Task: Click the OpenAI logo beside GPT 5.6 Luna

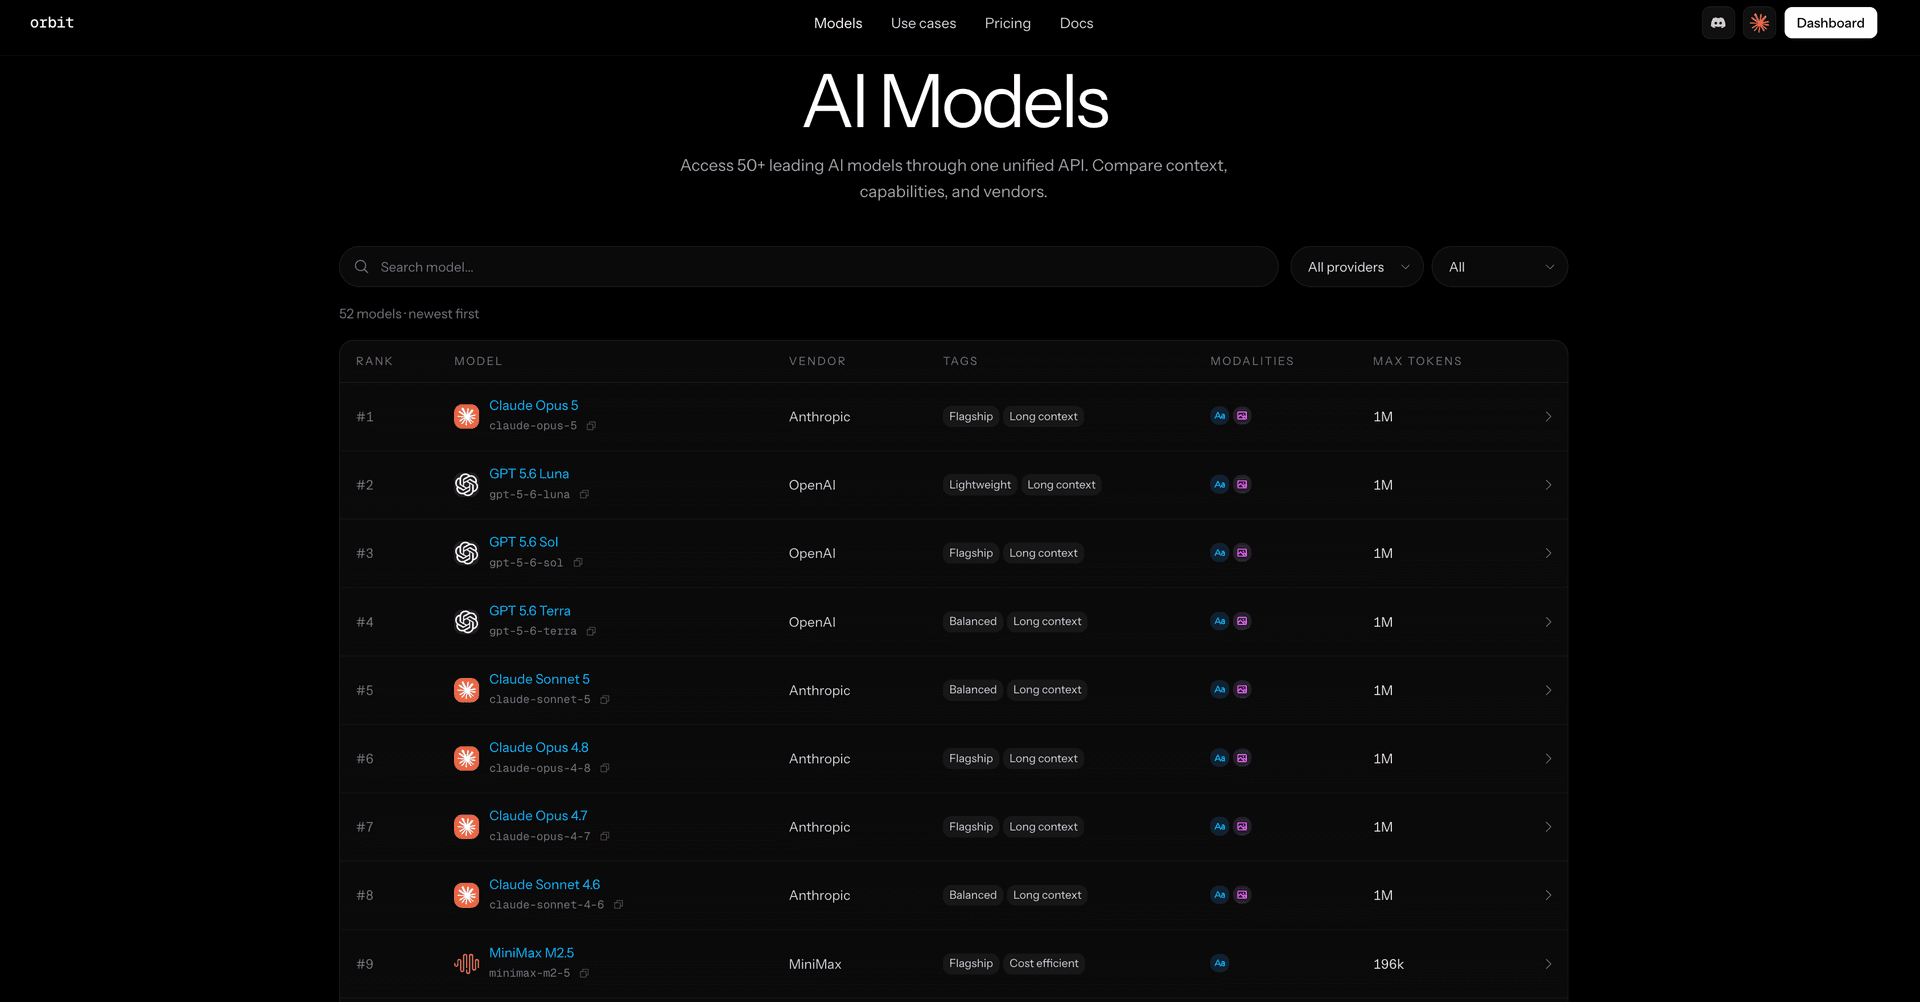Action: (x=466, y=485)
